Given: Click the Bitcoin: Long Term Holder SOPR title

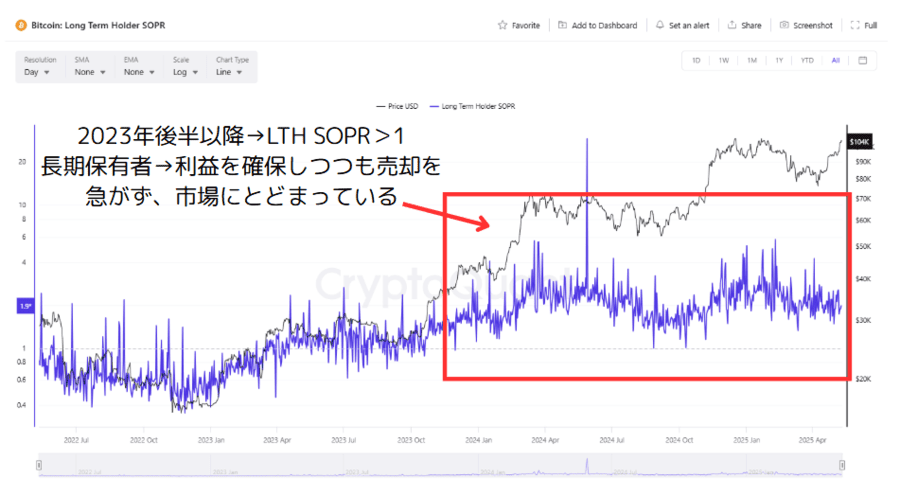Looking at the screenshot, I should point(98,25).
